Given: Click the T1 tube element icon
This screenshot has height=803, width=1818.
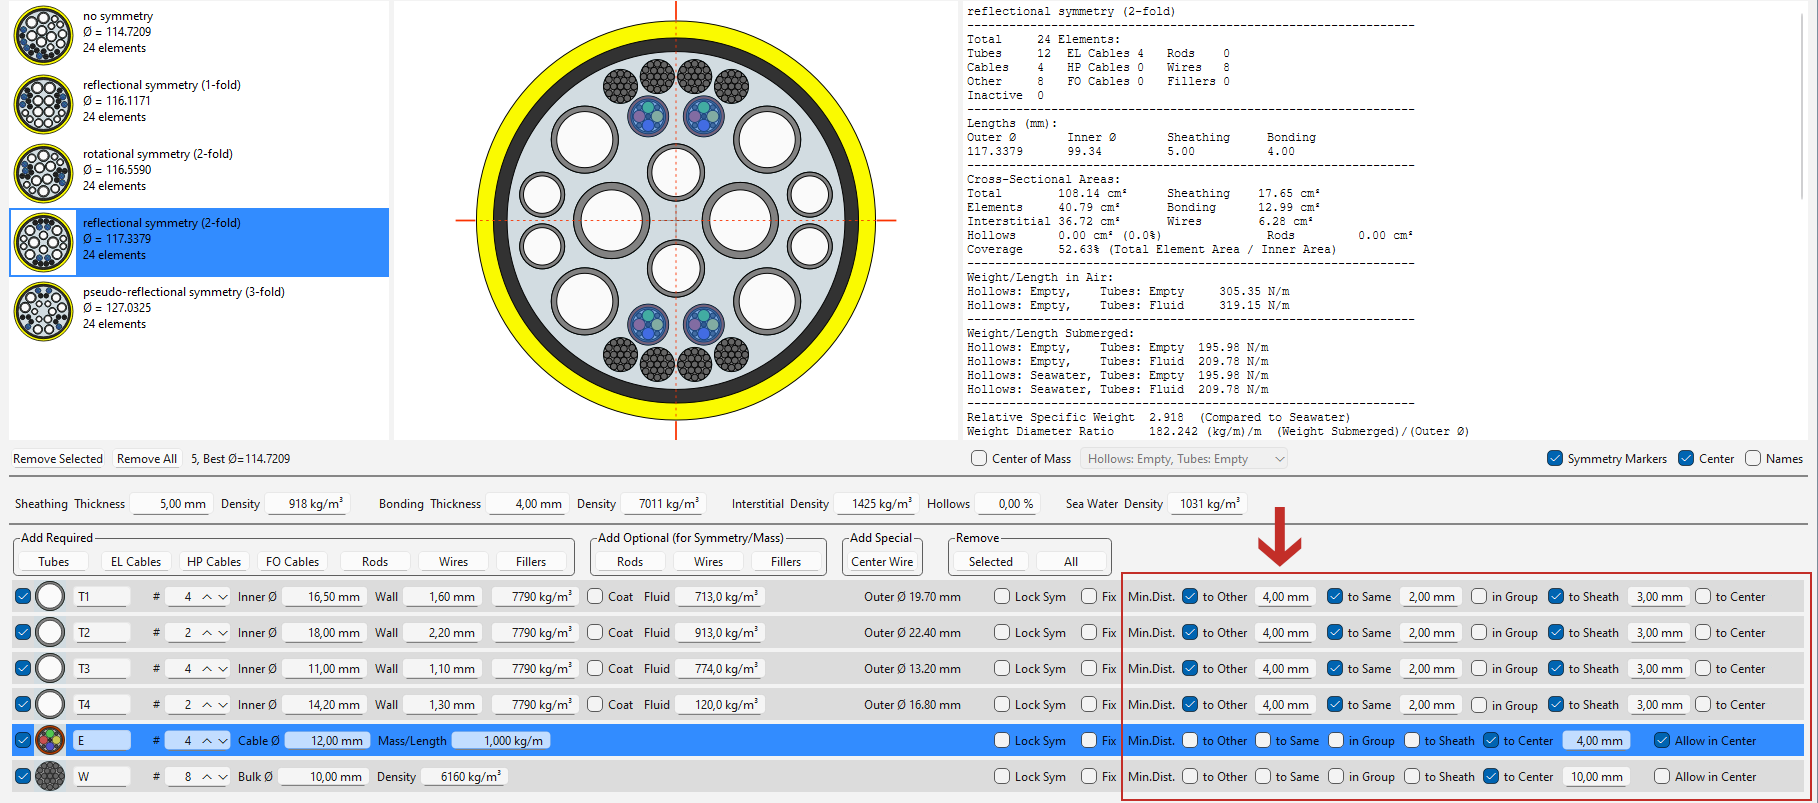Looking at the screenshot, I should pos(50,597).
